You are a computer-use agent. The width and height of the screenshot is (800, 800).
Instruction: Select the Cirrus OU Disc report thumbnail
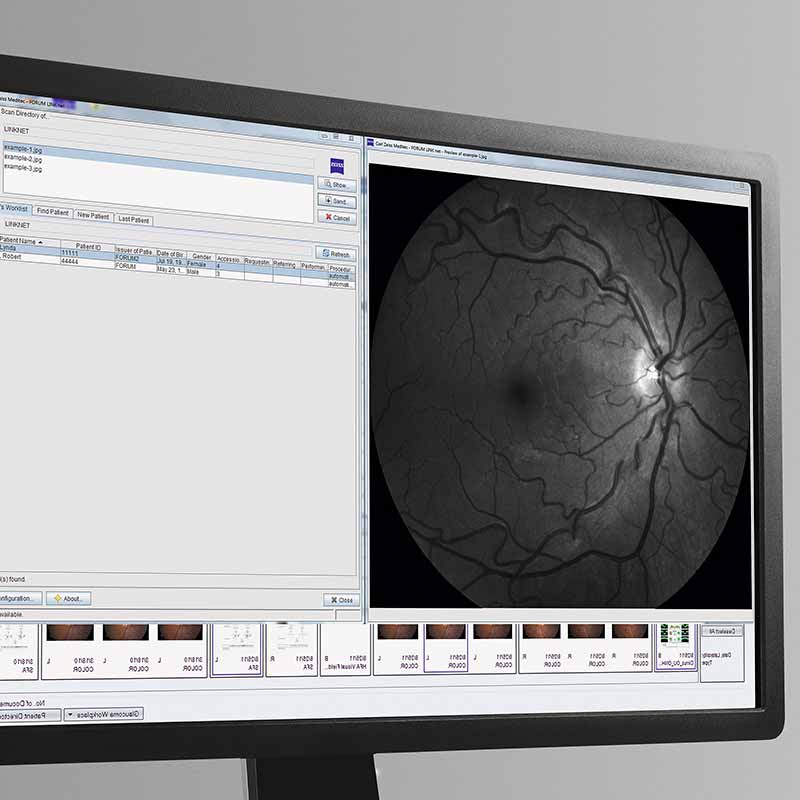click(676, 647)
